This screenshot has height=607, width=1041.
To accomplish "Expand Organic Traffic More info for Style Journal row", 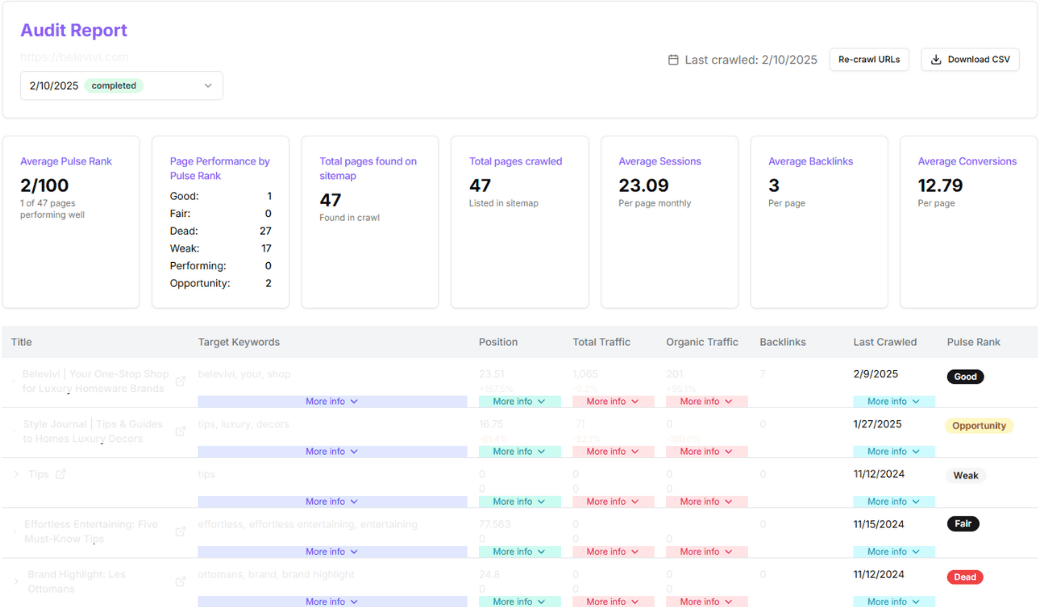I will tap(706, 452).
